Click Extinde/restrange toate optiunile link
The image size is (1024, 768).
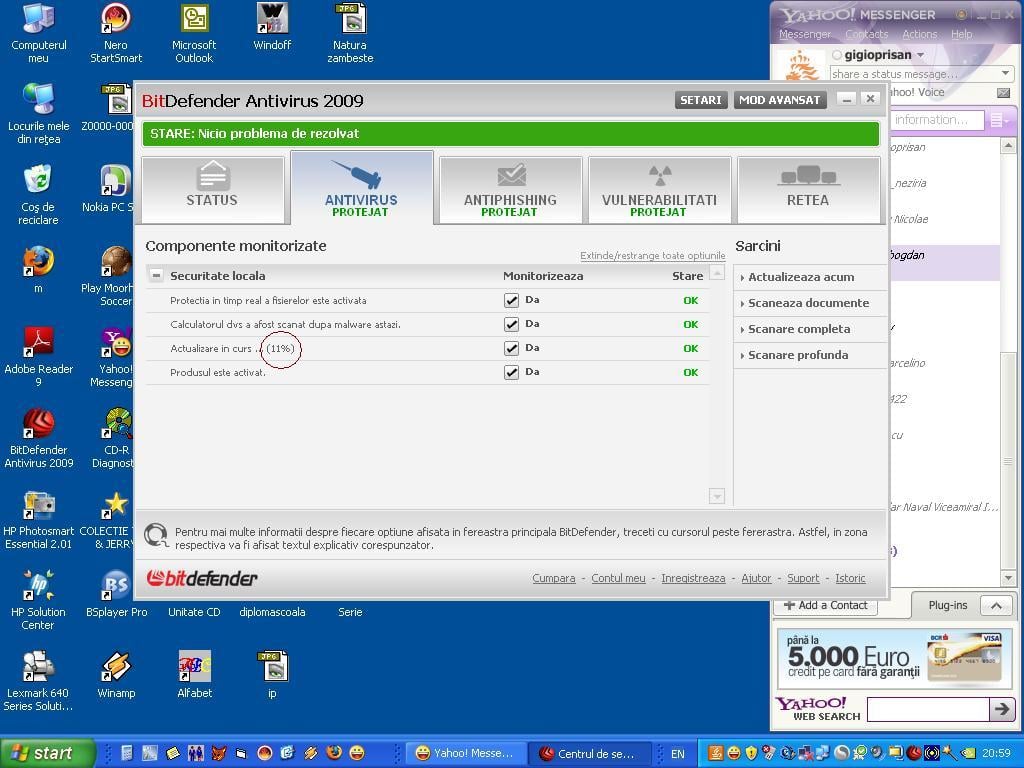(652, 255)
